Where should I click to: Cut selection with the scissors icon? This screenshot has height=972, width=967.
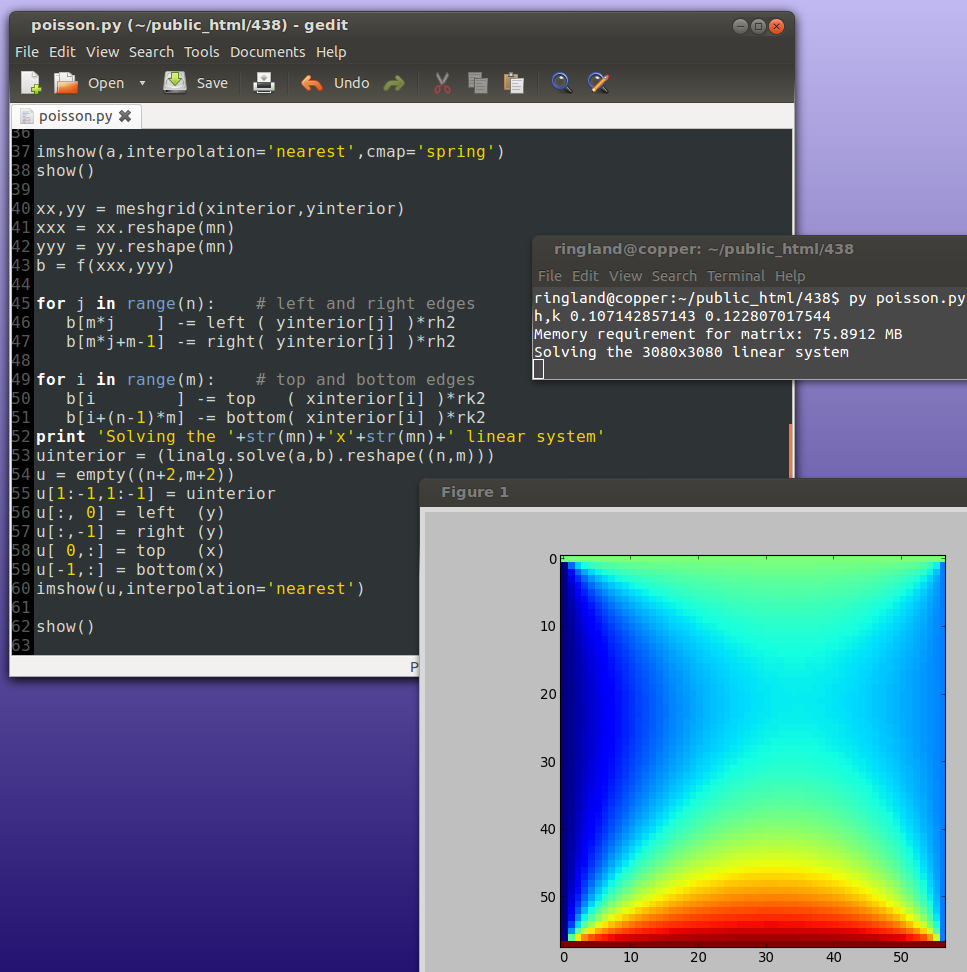442,83
